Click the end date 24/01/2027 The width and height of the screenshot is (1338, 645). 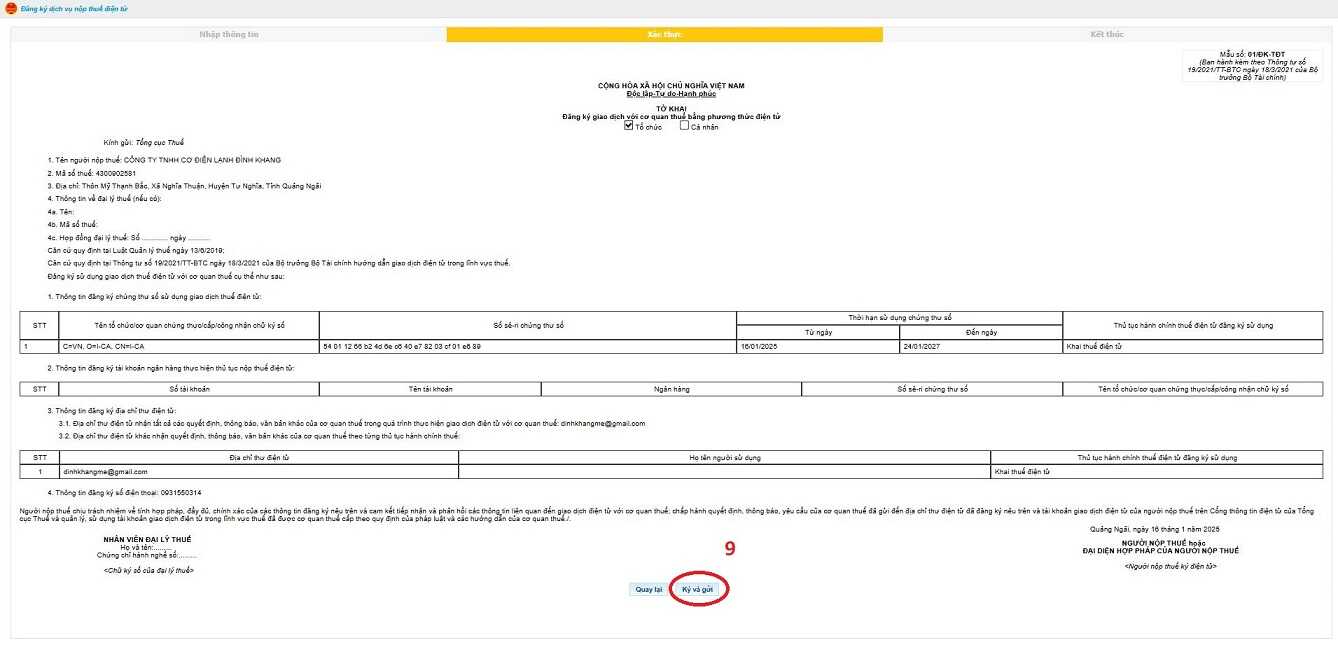924,346
